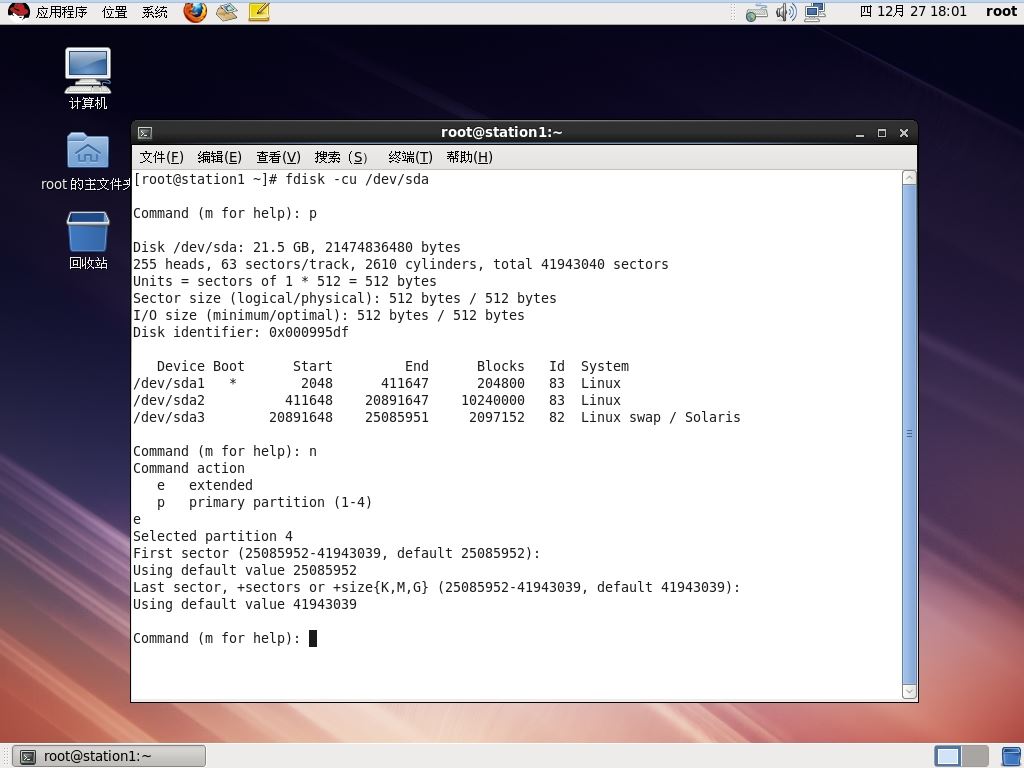This screenshot has height=768, width=1024.
Task: Open terminal 文件(F) menu
Action: click(x=161, y=157)
